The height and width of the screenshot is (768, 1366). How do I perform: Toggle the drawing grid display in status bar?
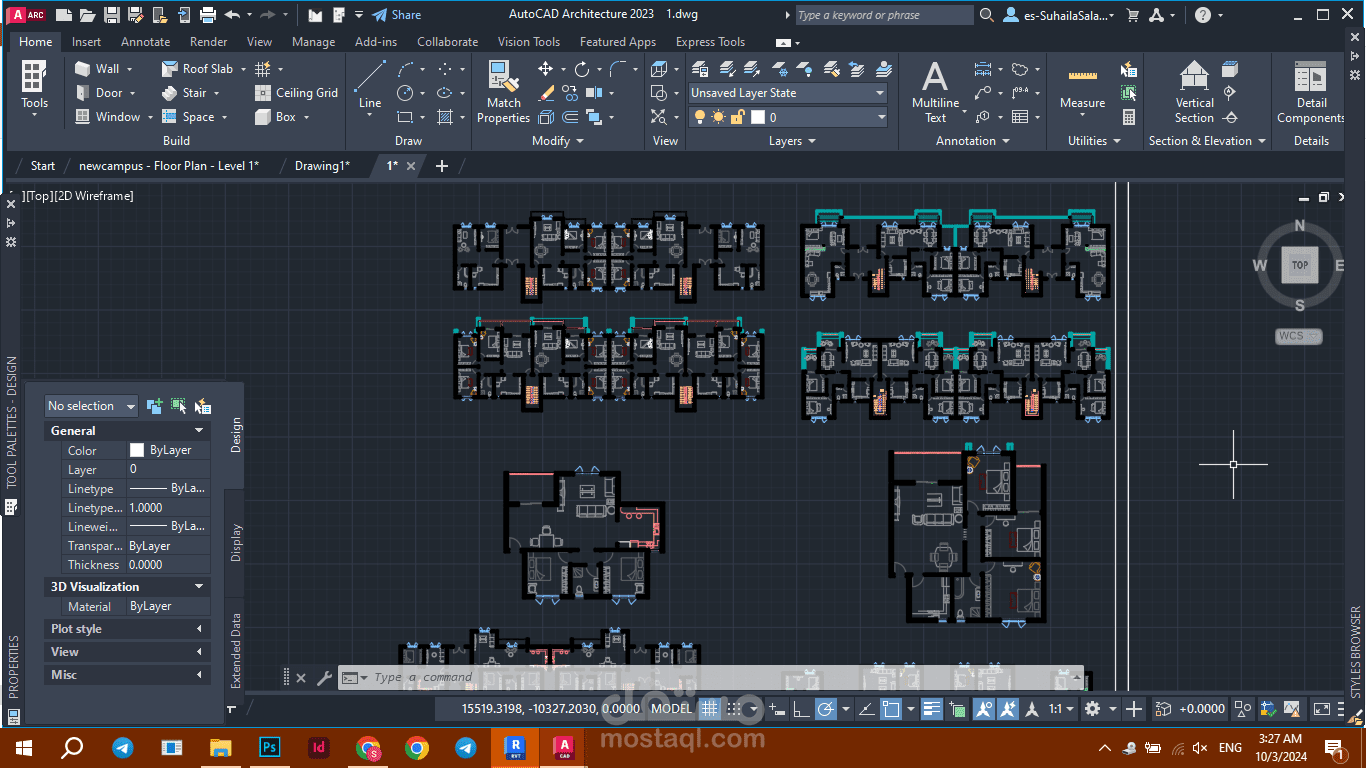pyautogui.click(x=710, y=709)
